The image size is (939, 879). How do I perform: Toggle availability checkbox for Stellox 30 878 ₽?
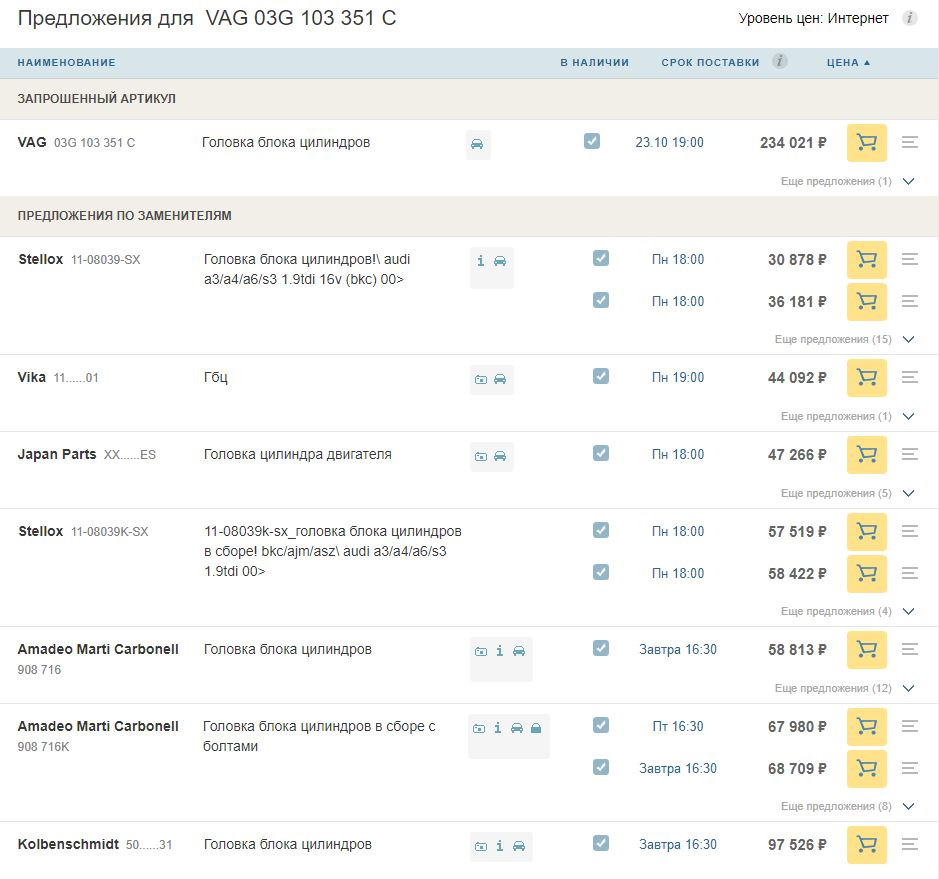[601, 258]
